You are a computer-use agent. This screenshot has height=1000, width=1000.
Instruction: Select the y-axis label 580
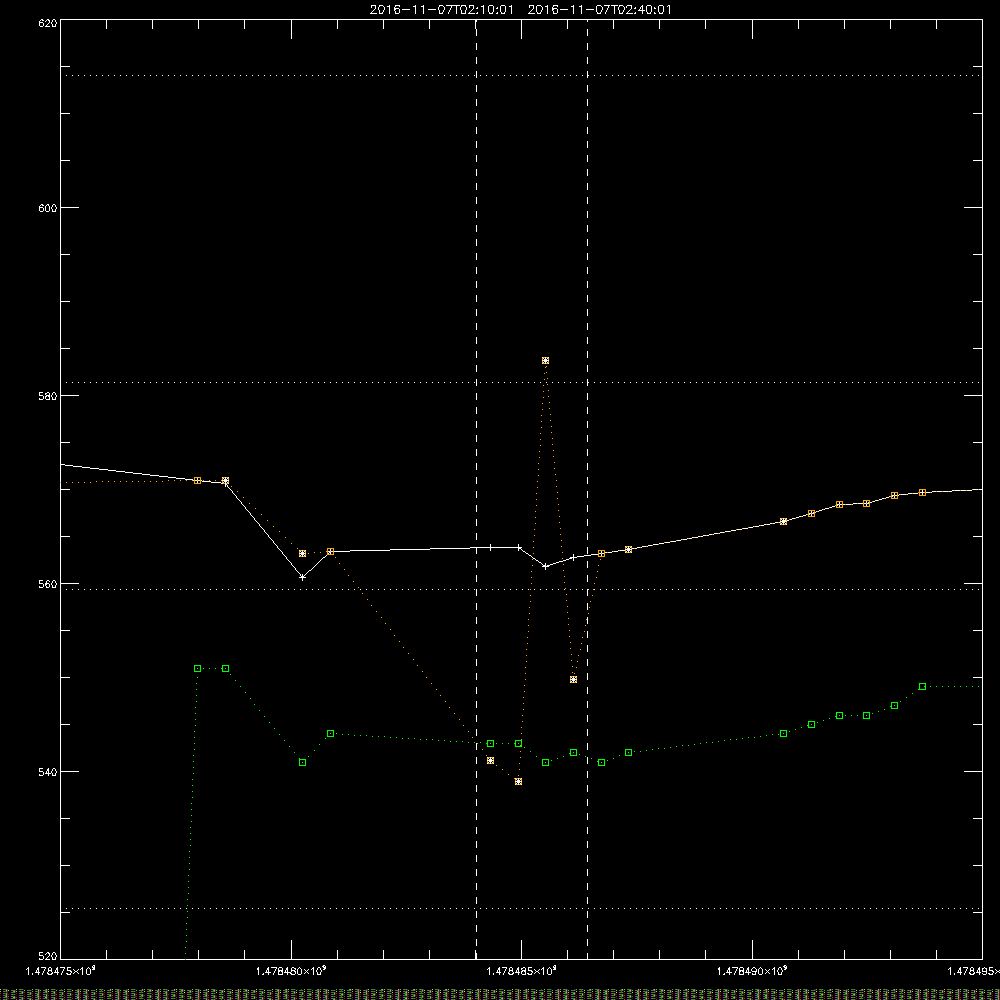tap(48, 395)
